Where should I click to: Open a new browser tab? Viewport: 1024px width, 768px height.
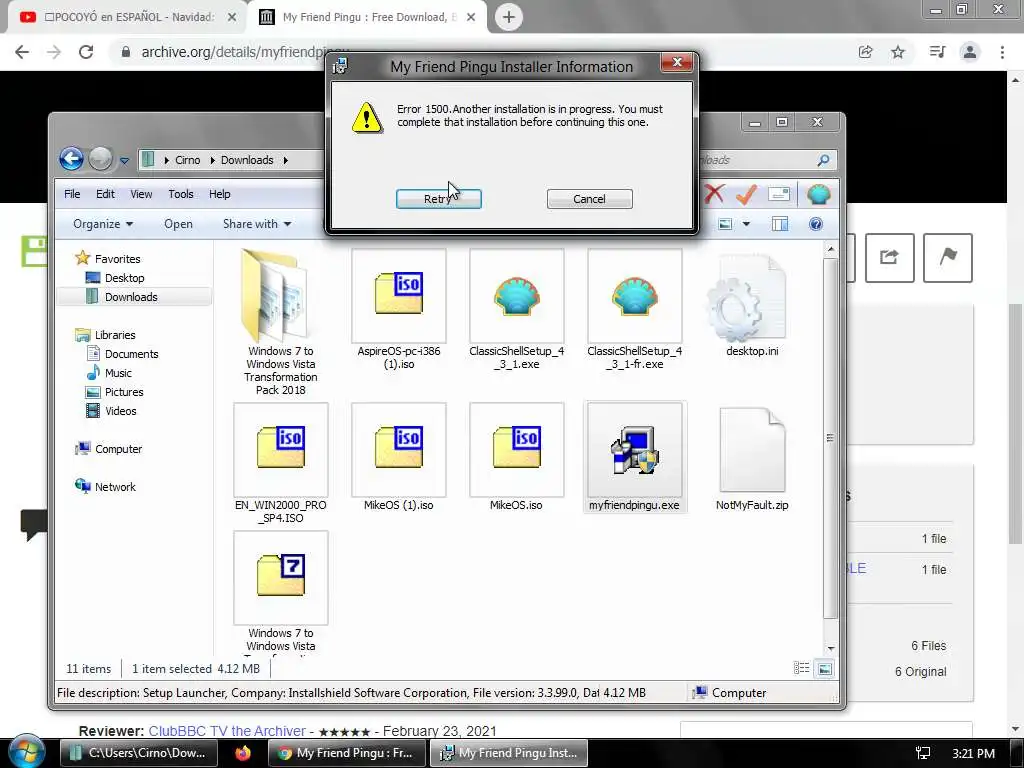click(509, 17)
